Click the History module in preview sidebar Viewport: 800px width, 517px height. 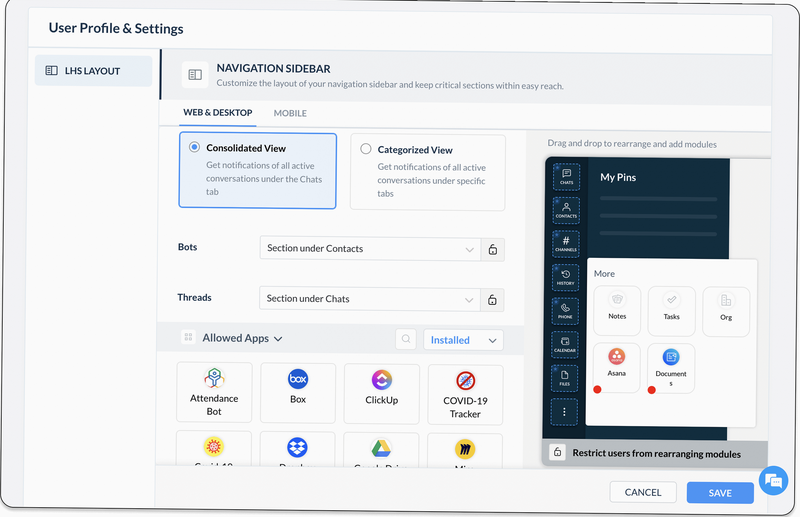click(565, 278)
